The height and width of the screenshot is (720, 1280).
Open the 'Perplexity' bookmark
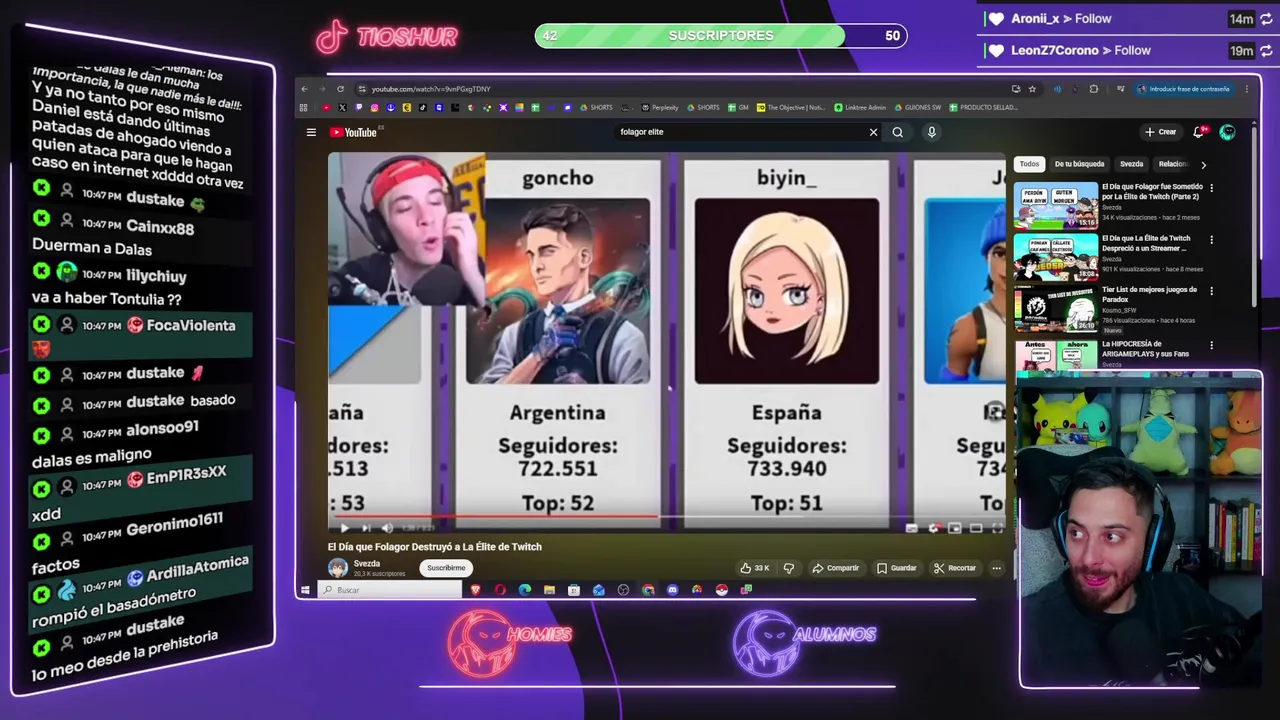tap(660, 107)
